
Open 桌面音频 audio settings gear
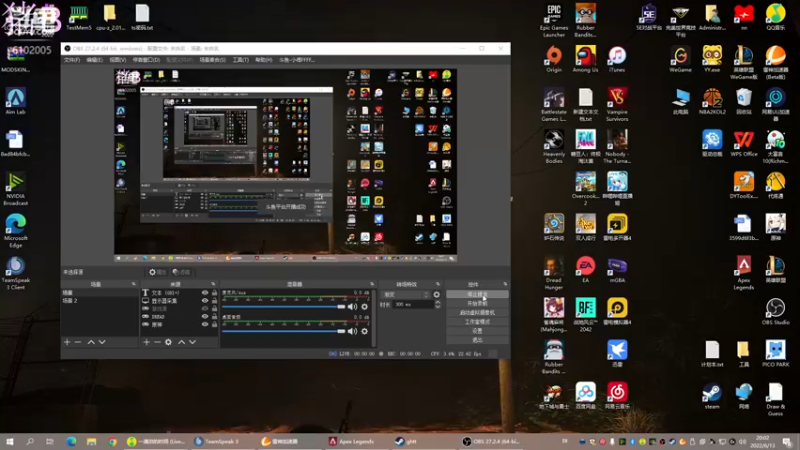pyautogui.click(x=364, y=331)
